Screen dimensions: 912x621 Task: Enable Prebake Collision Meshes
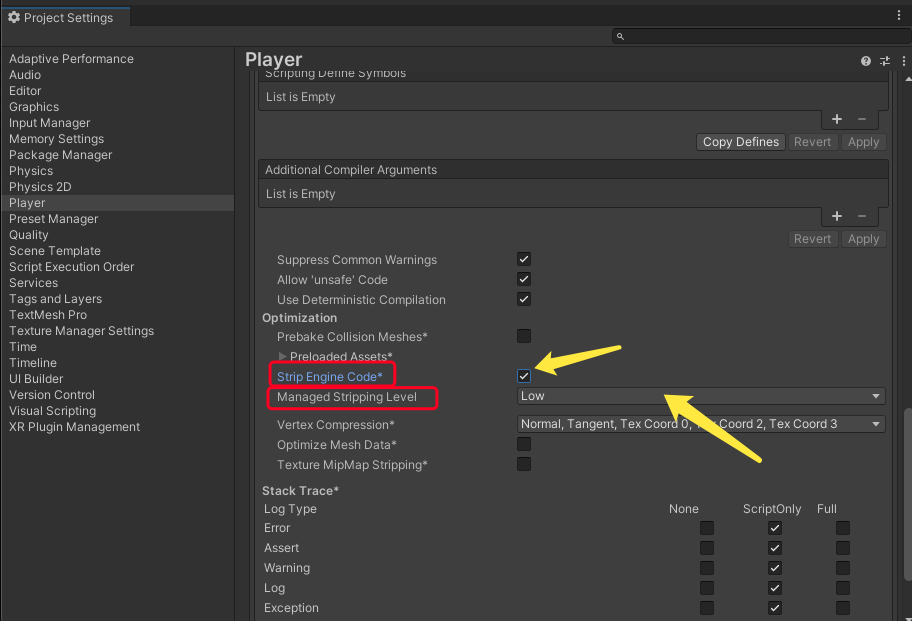pos(524,336)
